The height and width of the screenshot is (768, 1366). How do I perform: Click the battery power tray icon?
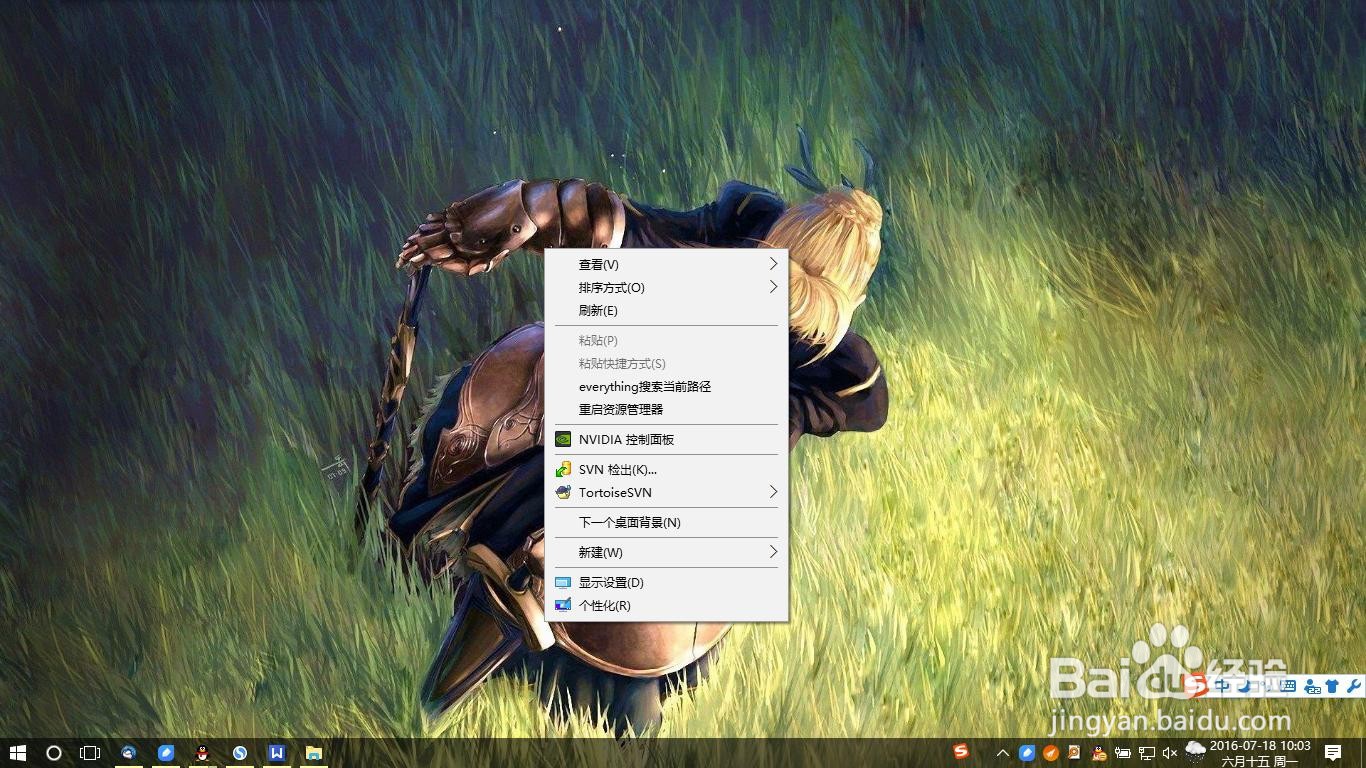[x=1123, y=753]
